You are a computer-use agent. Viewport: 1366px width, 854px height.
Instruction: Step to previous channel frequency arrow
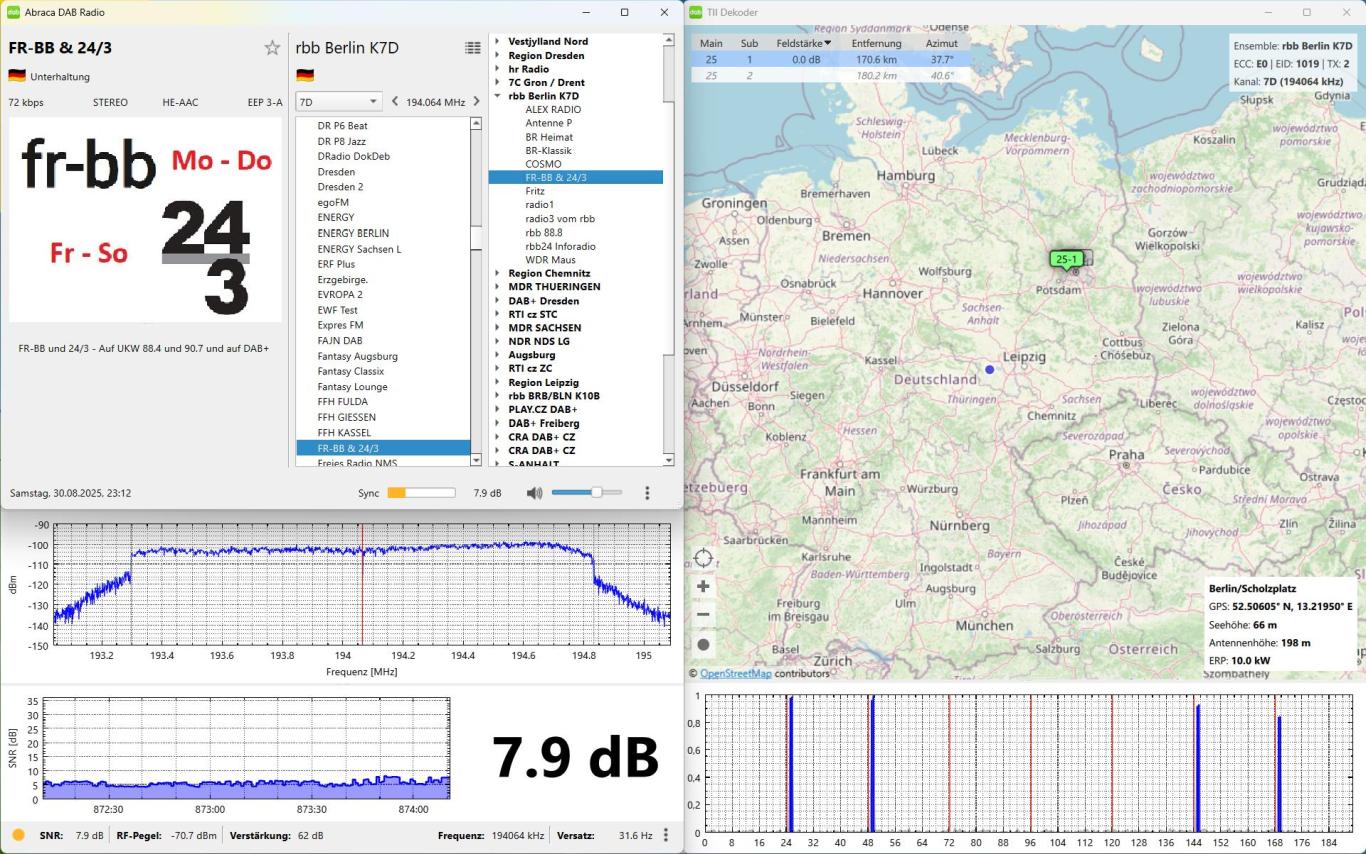(395, 102)
